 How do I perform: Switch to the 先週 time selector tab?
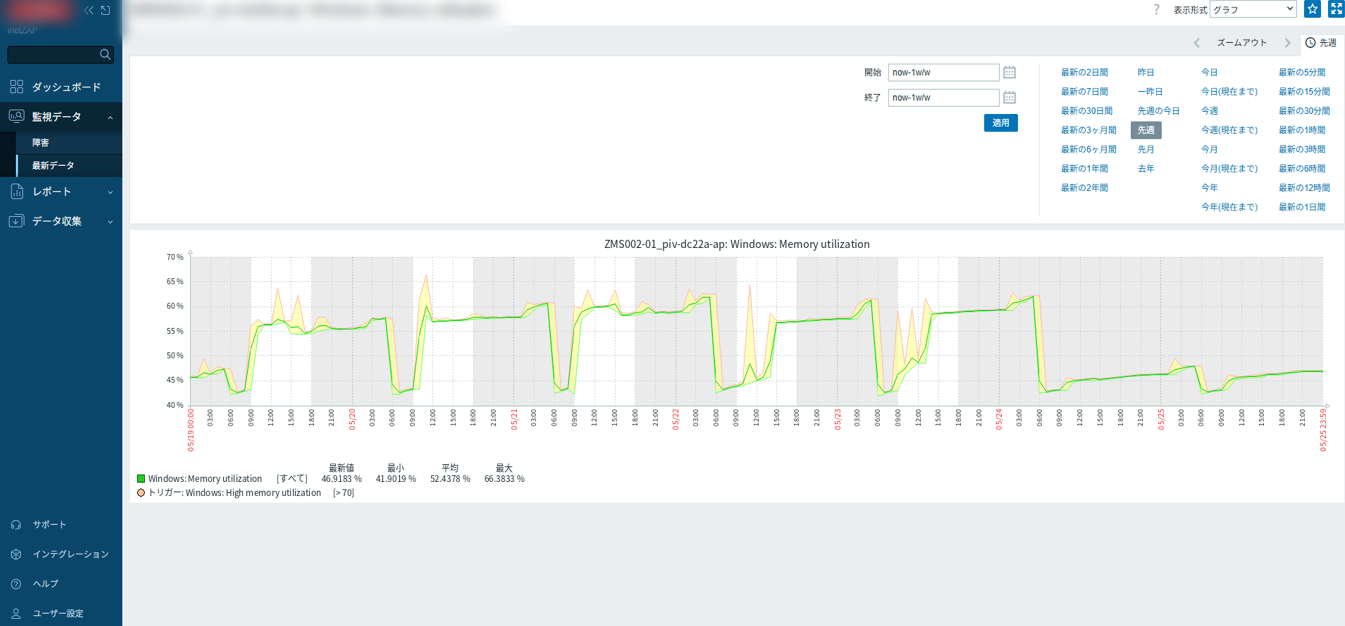1321,43
